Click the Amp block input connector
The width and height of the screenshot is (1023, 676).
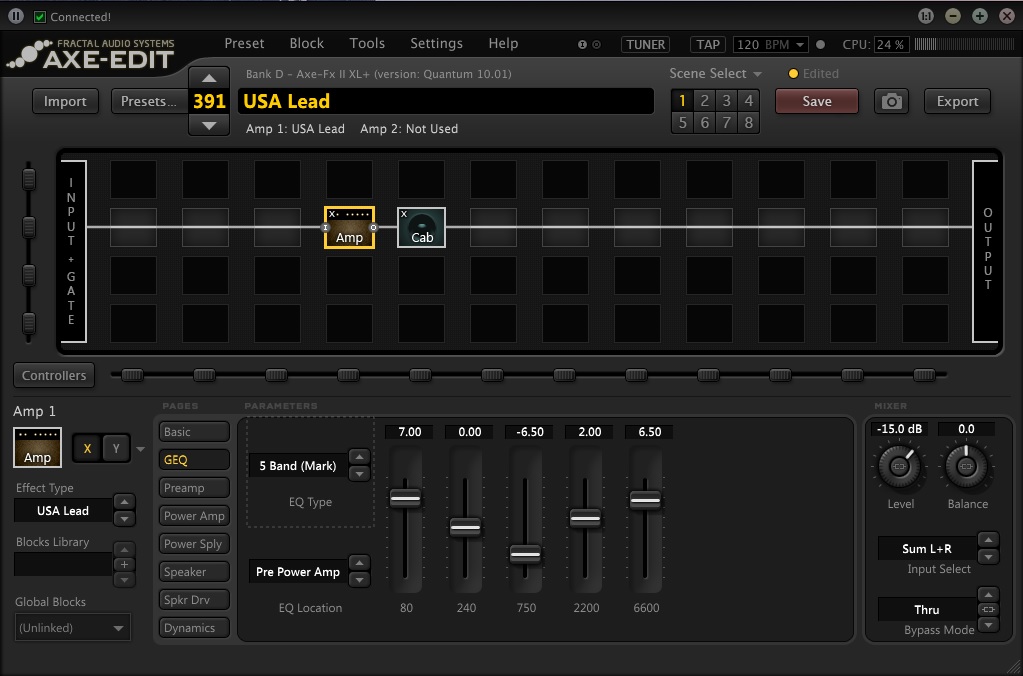point(326,228)
